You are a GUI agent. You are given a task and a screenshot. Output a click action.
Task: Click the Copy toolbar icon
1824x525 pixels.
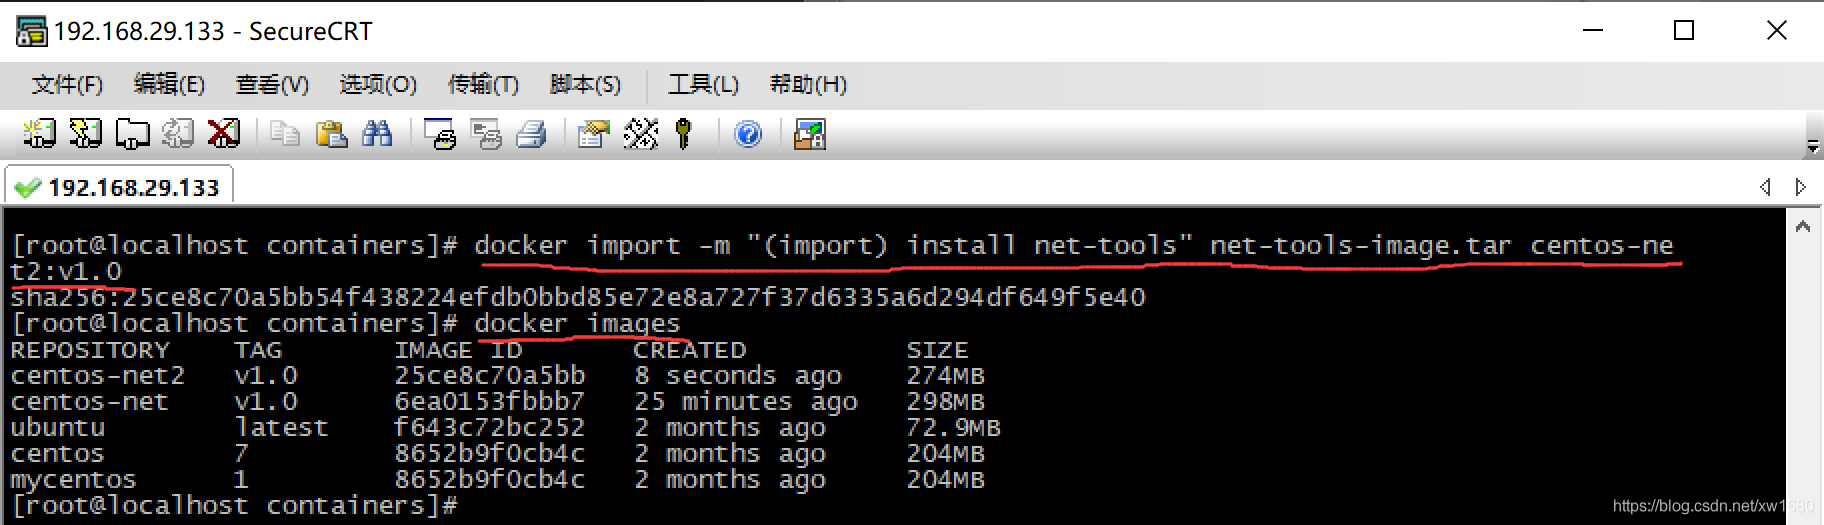point(285,133)
